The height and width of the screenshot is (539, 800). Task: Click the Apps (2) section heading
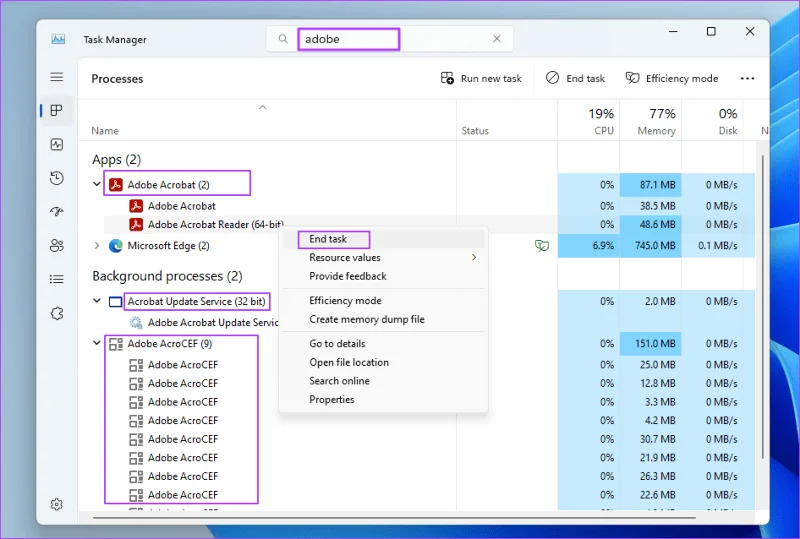click(116, 160)
